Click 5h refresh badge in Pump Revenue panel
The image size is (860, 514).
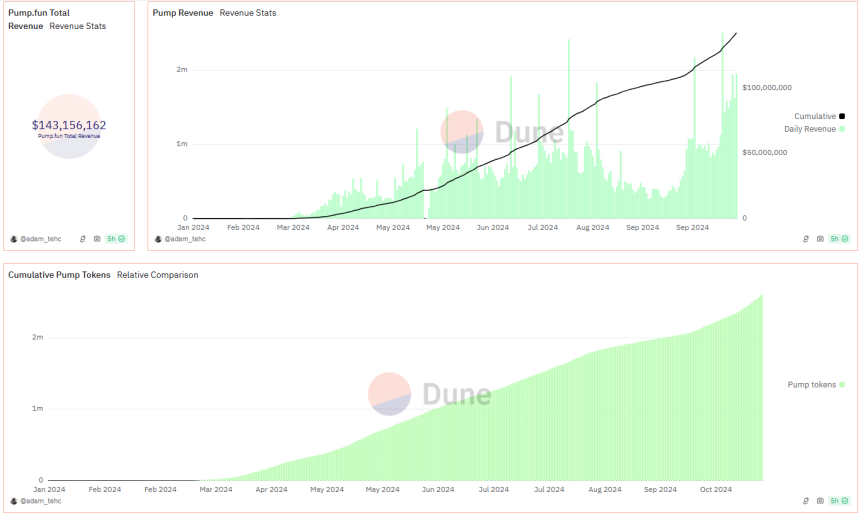[839, 239]
